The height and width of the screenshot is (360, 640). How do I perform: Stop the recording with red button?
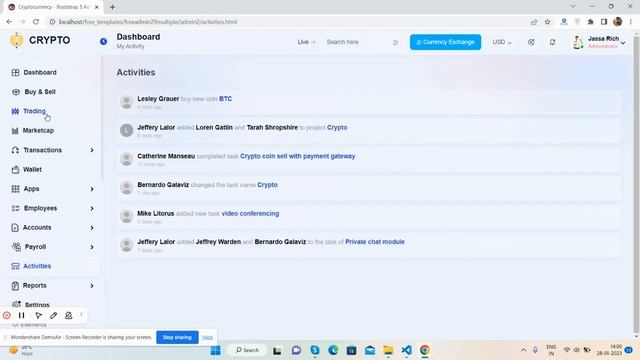(x=7, y=315)
